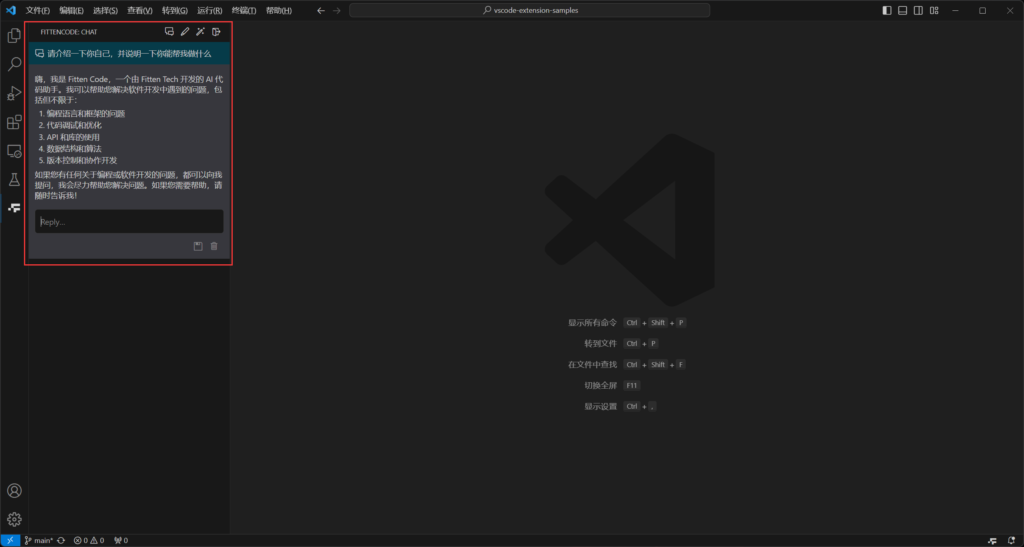
Task: Open the main branch picker in status bar
Action: [40, 540]
